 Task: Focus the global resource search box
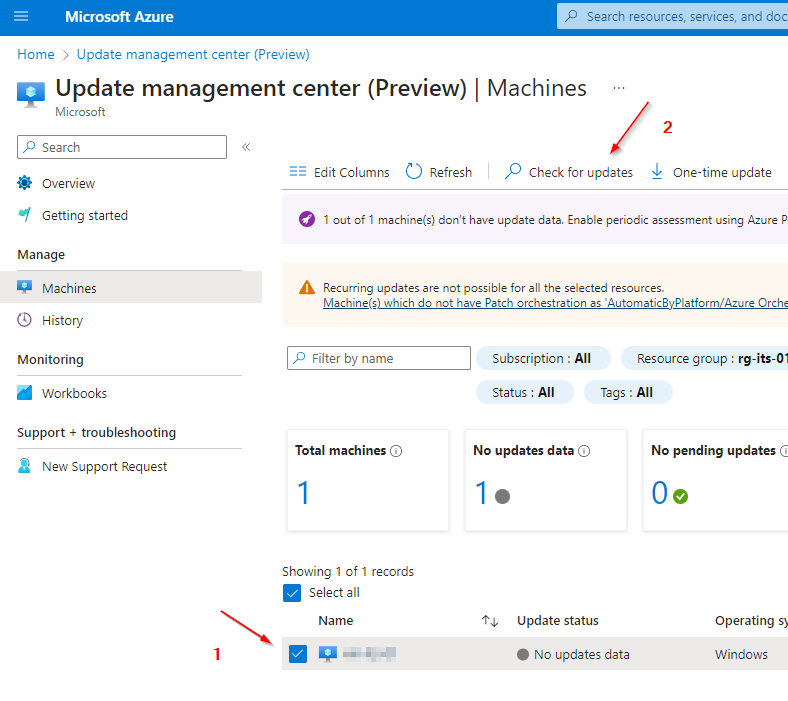[672, 17]
